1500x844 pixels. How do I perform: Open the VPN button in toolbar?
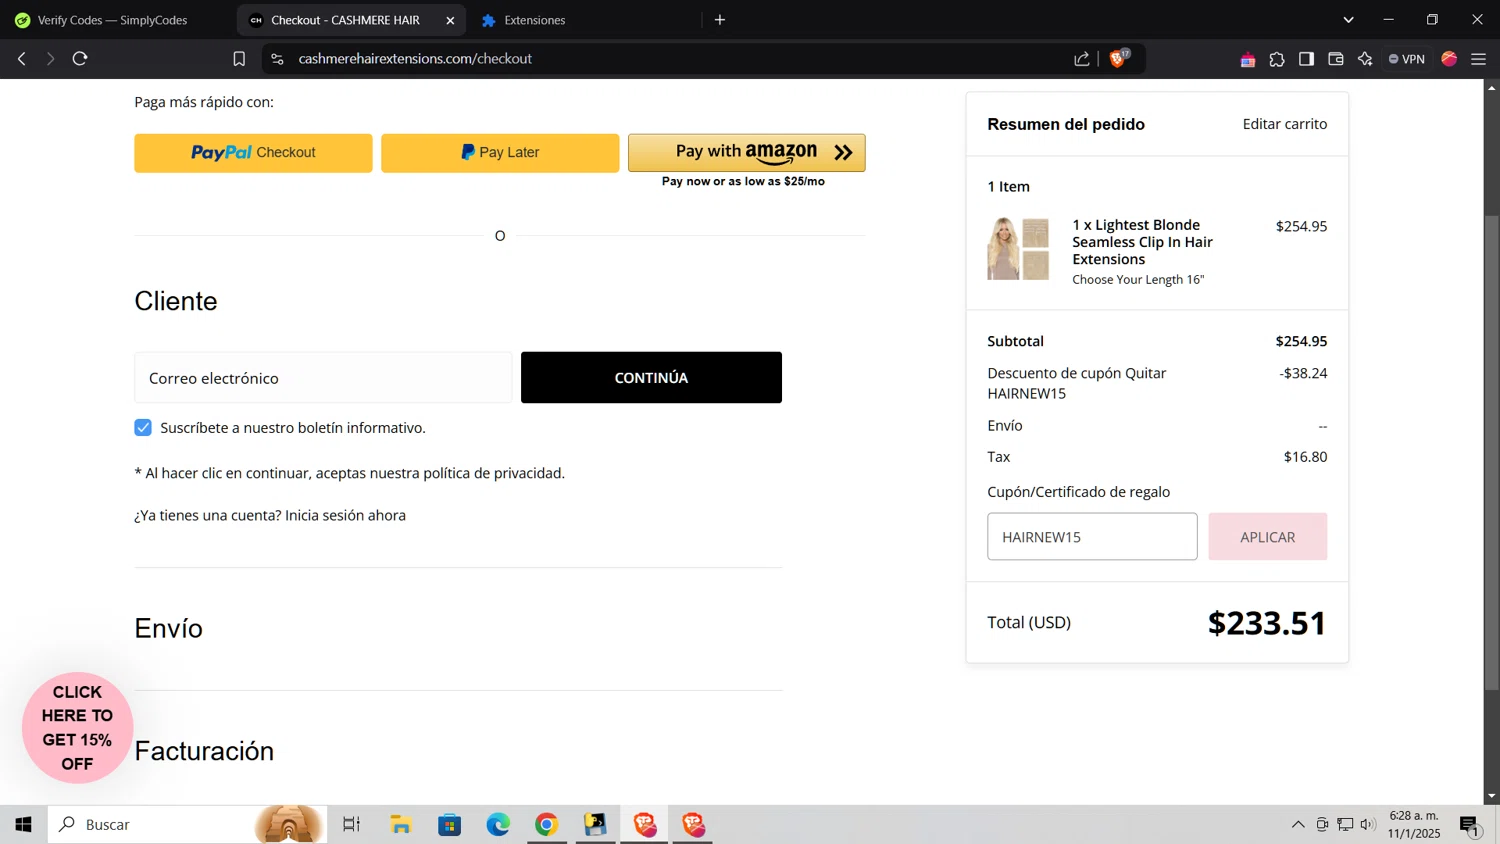pyautogui.click(x=1406, y=59)
